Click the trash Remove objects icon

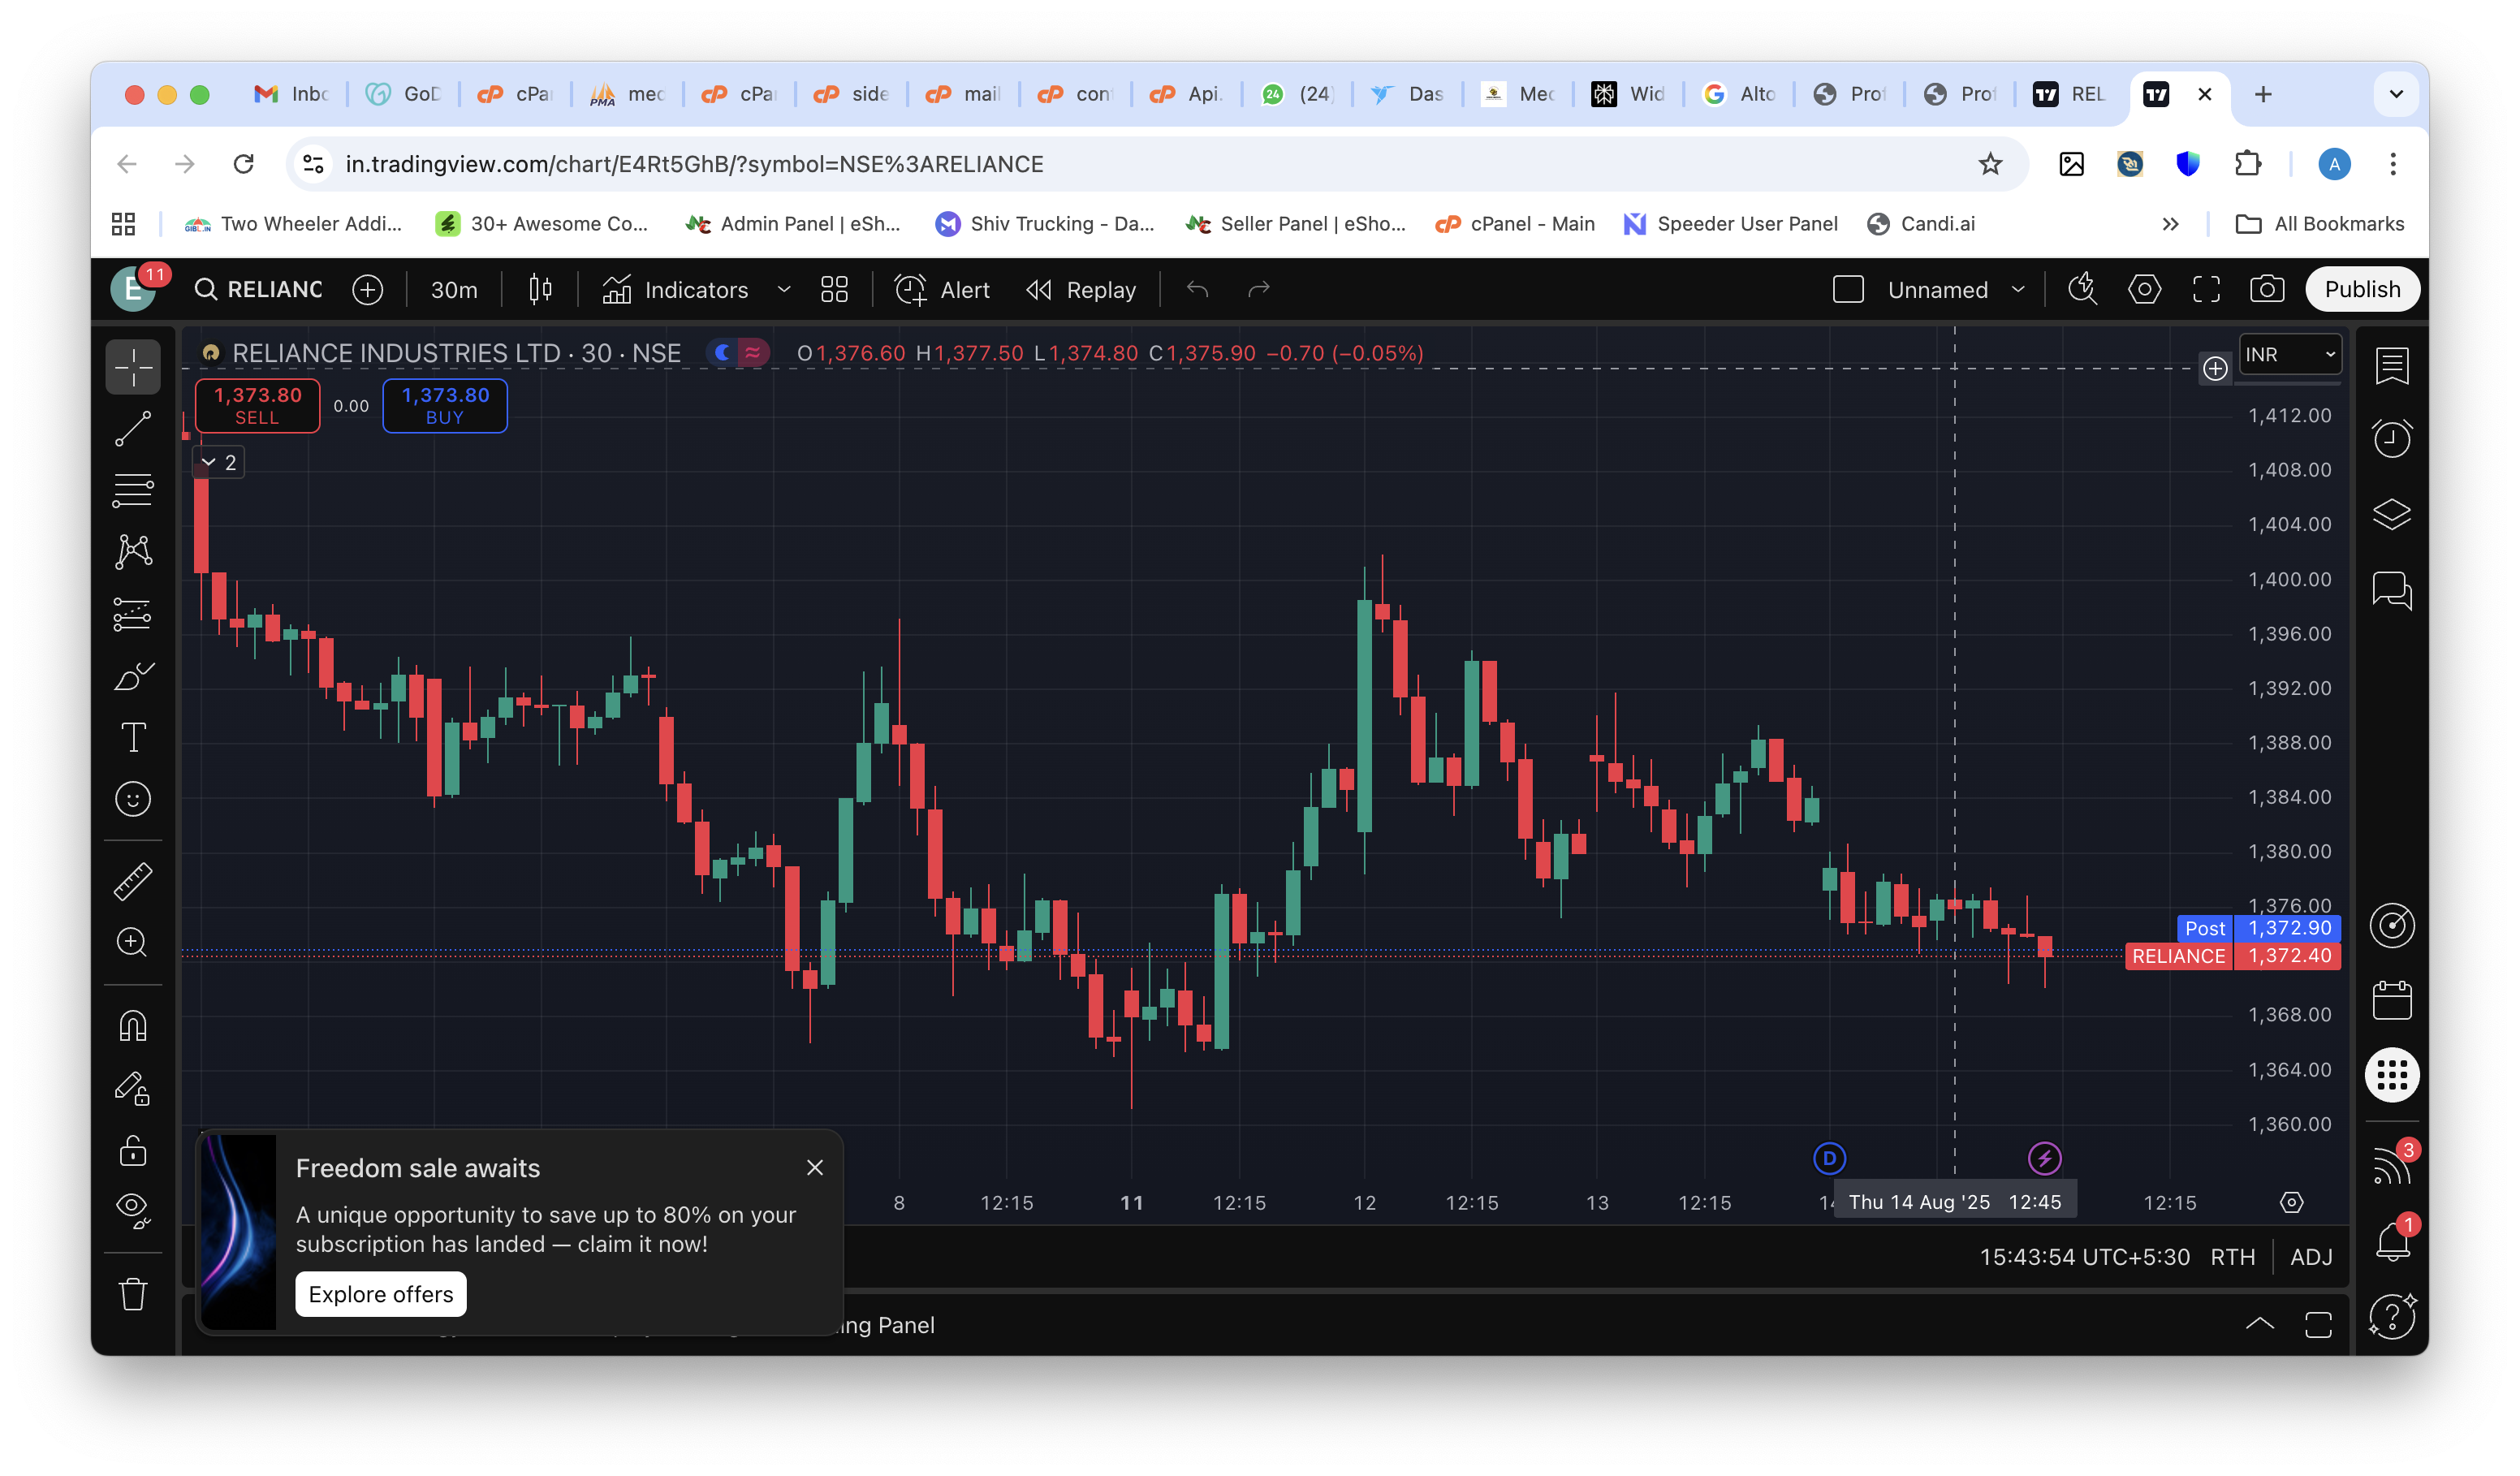pos(133,1294)
